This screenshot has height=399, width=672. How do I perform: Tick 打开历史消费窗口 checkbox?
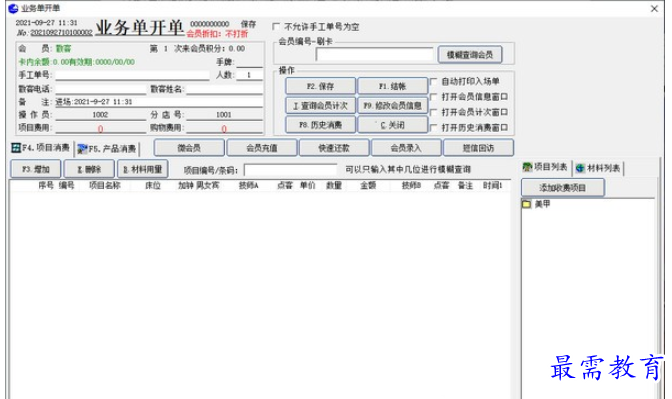tap(433, 128)
